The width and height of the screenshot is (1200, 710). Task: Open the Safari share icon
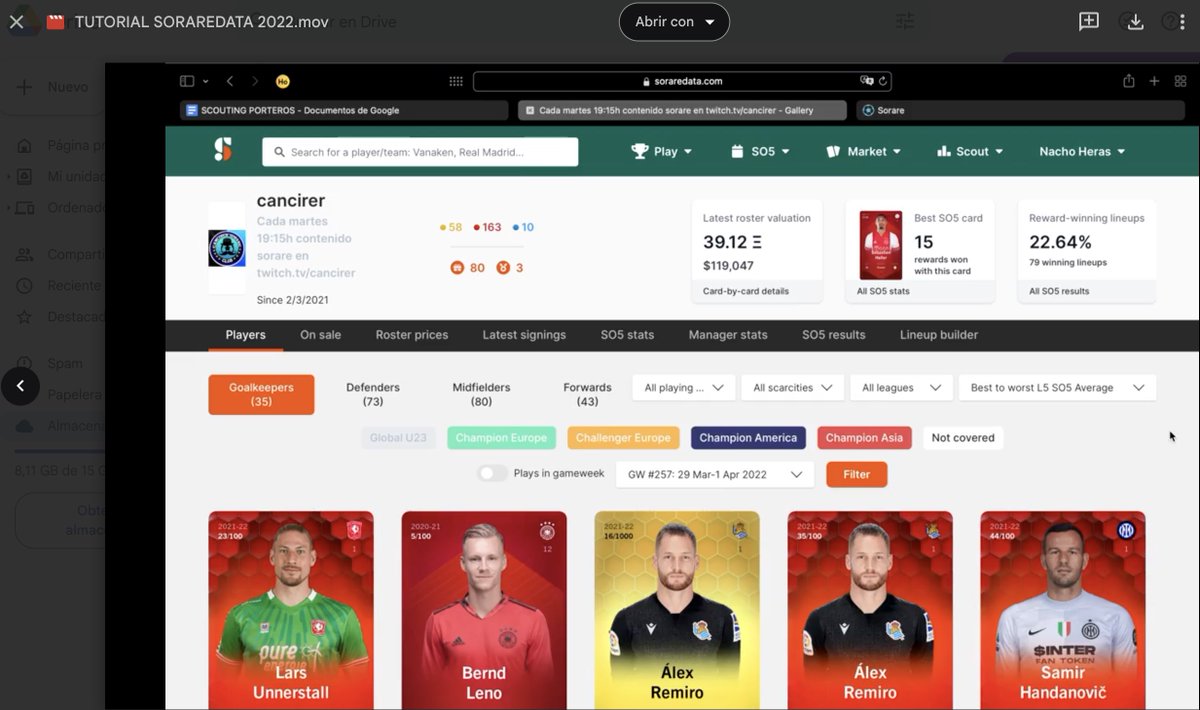1128,81
